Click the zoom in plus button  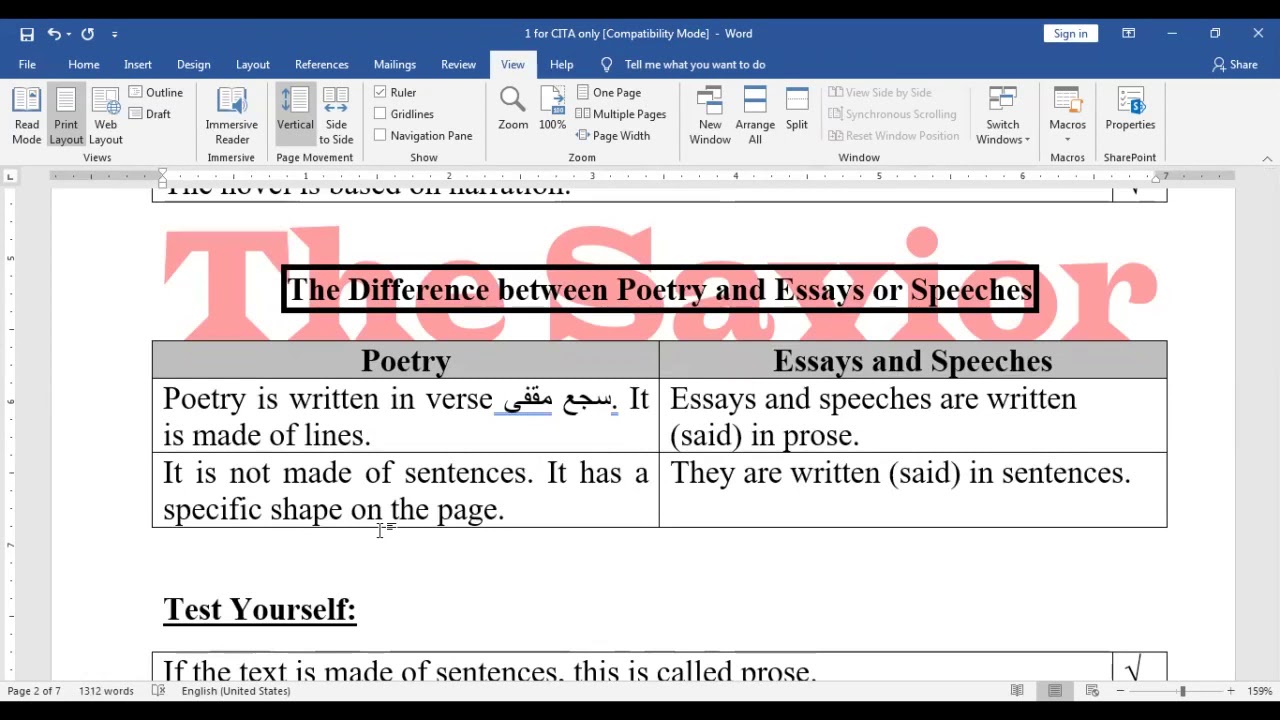pyautogui.click(x=1231, y=691)
